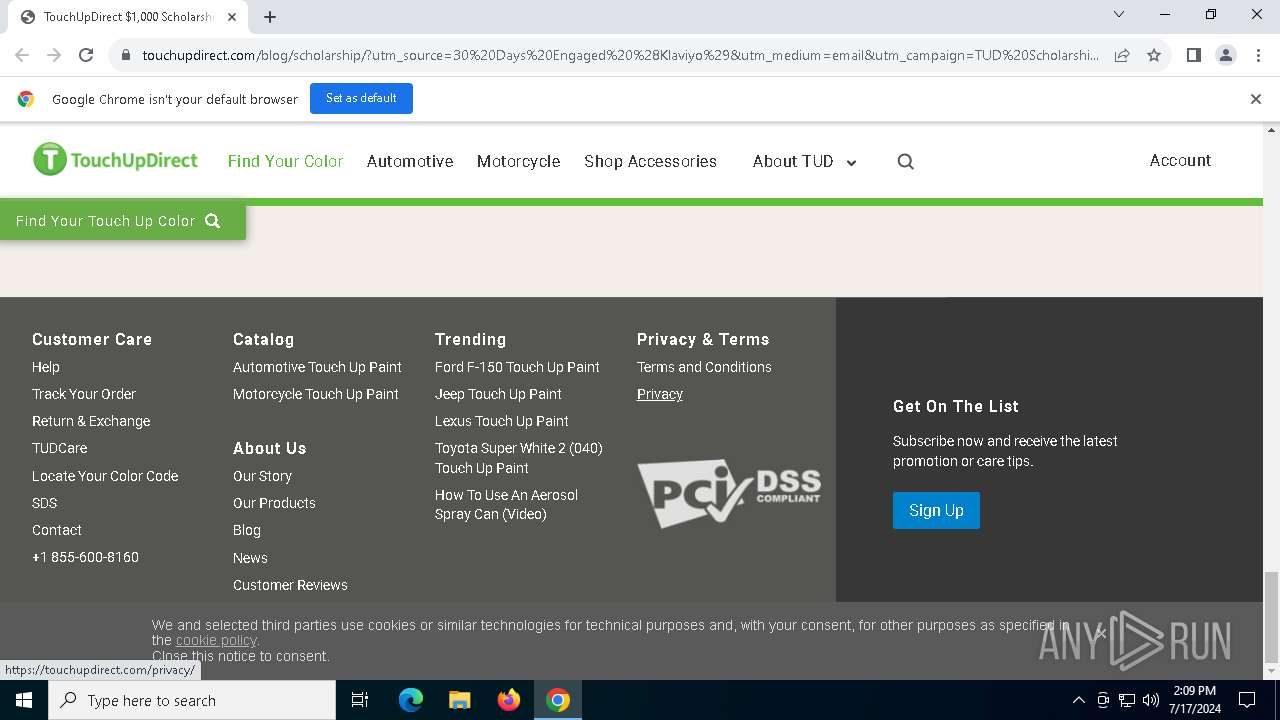Open the site search magnifier icon
This screenshot has height=720, width=1280.
[x=906, y=161]
